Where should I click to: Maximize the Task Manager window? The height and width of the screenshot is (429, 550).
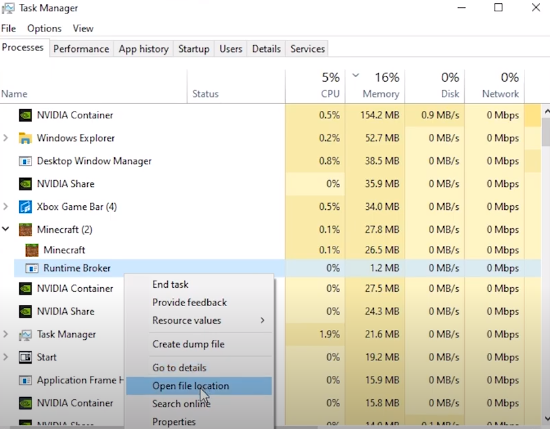pyautogui.click(x=498, y=7)
